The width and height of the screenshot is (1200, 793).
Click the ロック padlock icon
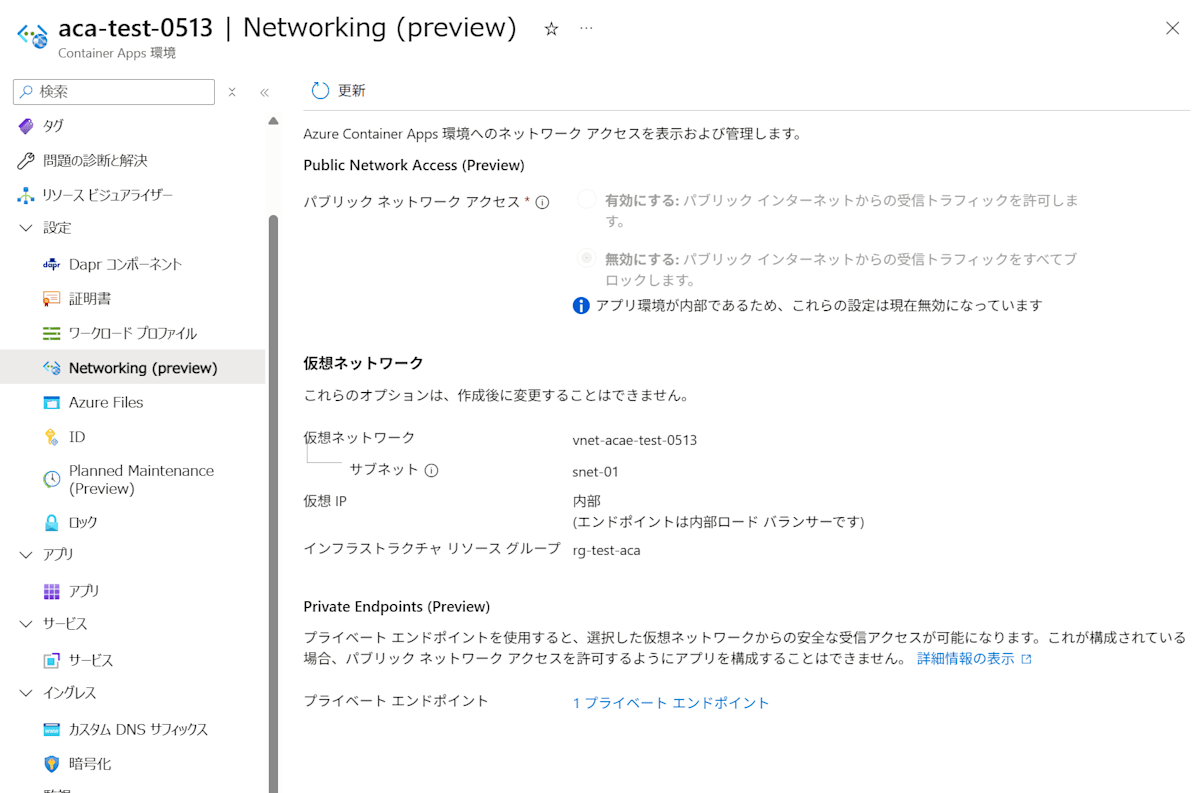click(x=52, y=522)
